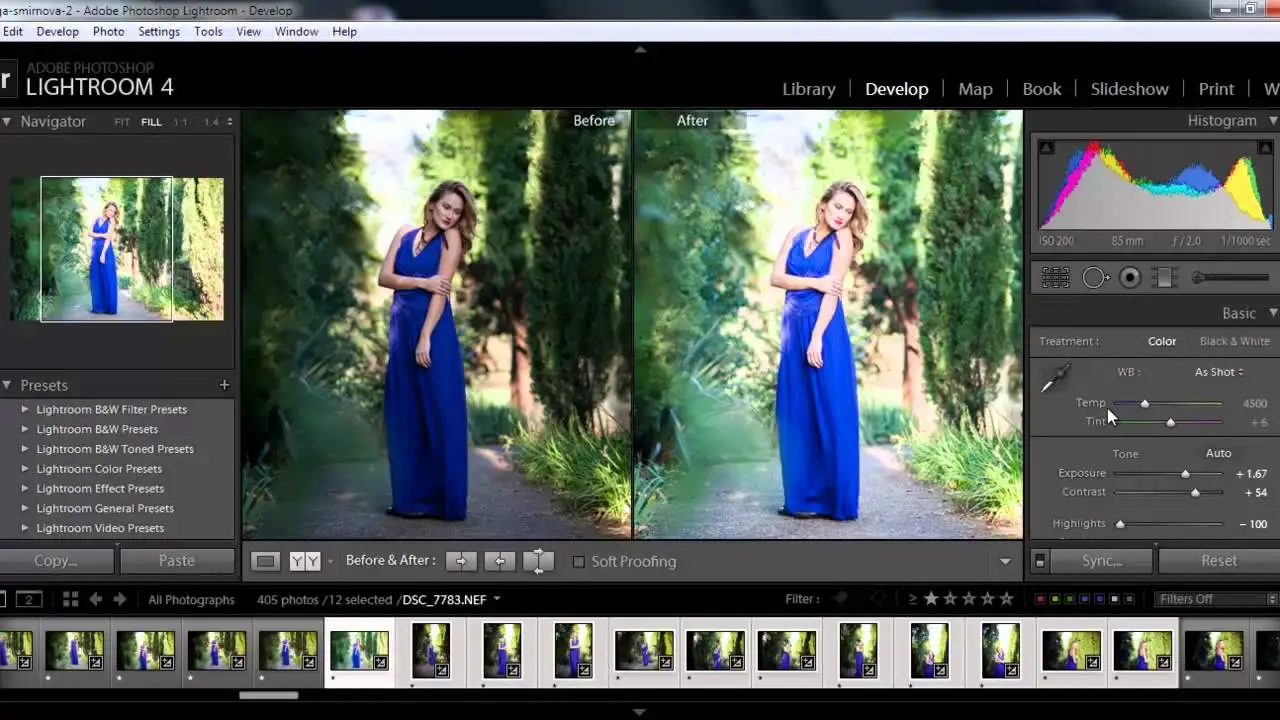Toggle shadow clipping indicator in histogram

pos(1046,147)
